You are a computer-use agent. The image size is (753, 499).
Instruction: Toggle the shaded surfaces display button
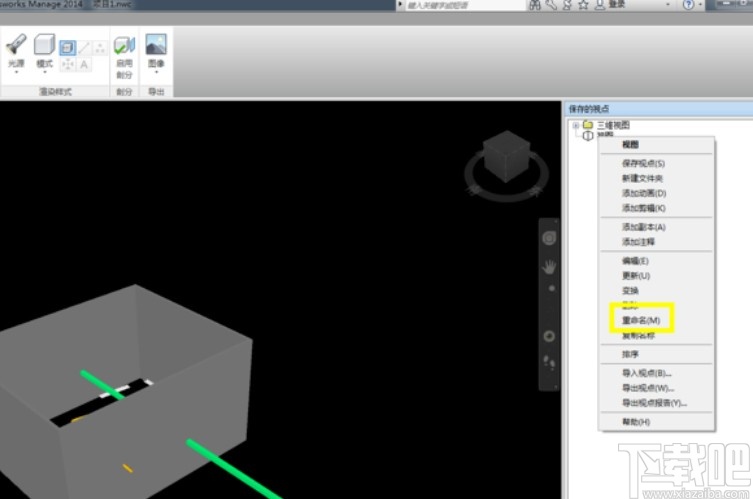(x=68, y=47)
